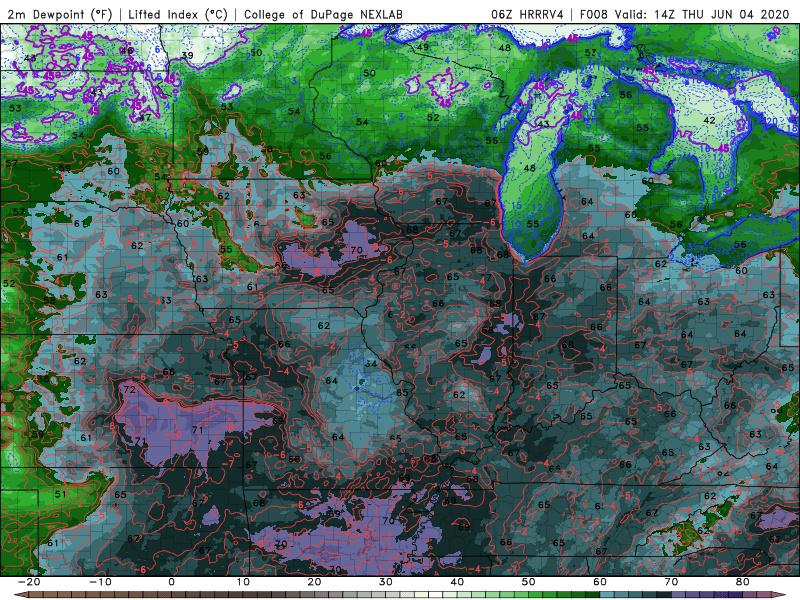Click the "06Z HRRRV4" model run label

[527, 14]
